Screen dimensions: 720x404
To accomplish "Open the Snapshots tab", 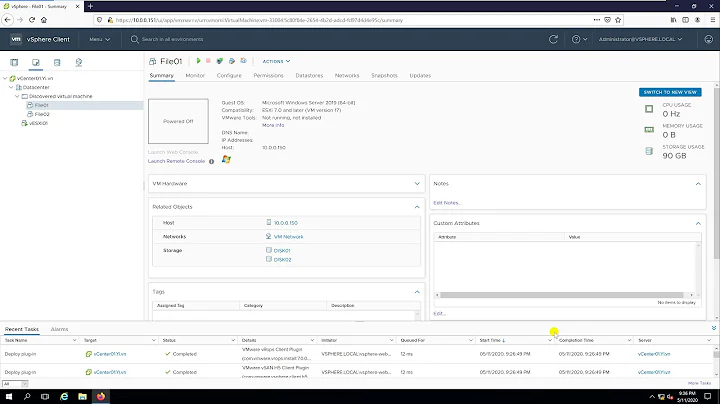I will coord(384,75).
